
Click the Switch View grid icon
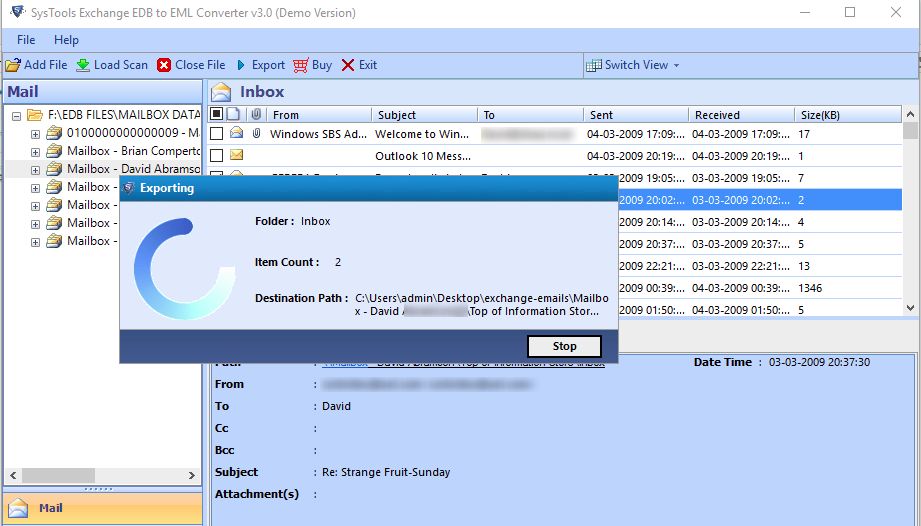click(594, 65)
